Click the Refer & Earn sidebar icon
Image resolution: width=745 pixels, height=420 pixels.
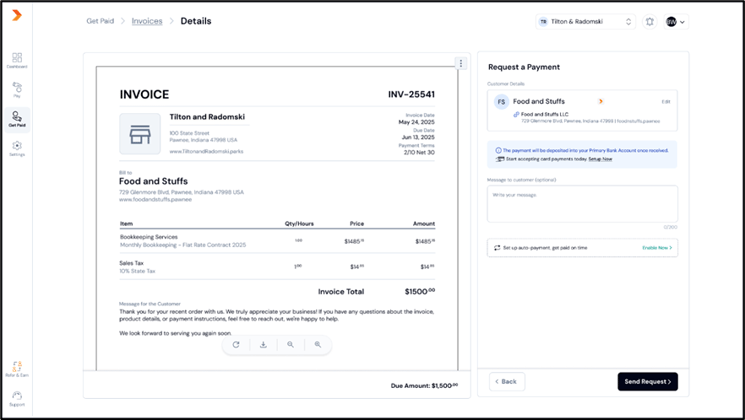click(x=17, y=369)
